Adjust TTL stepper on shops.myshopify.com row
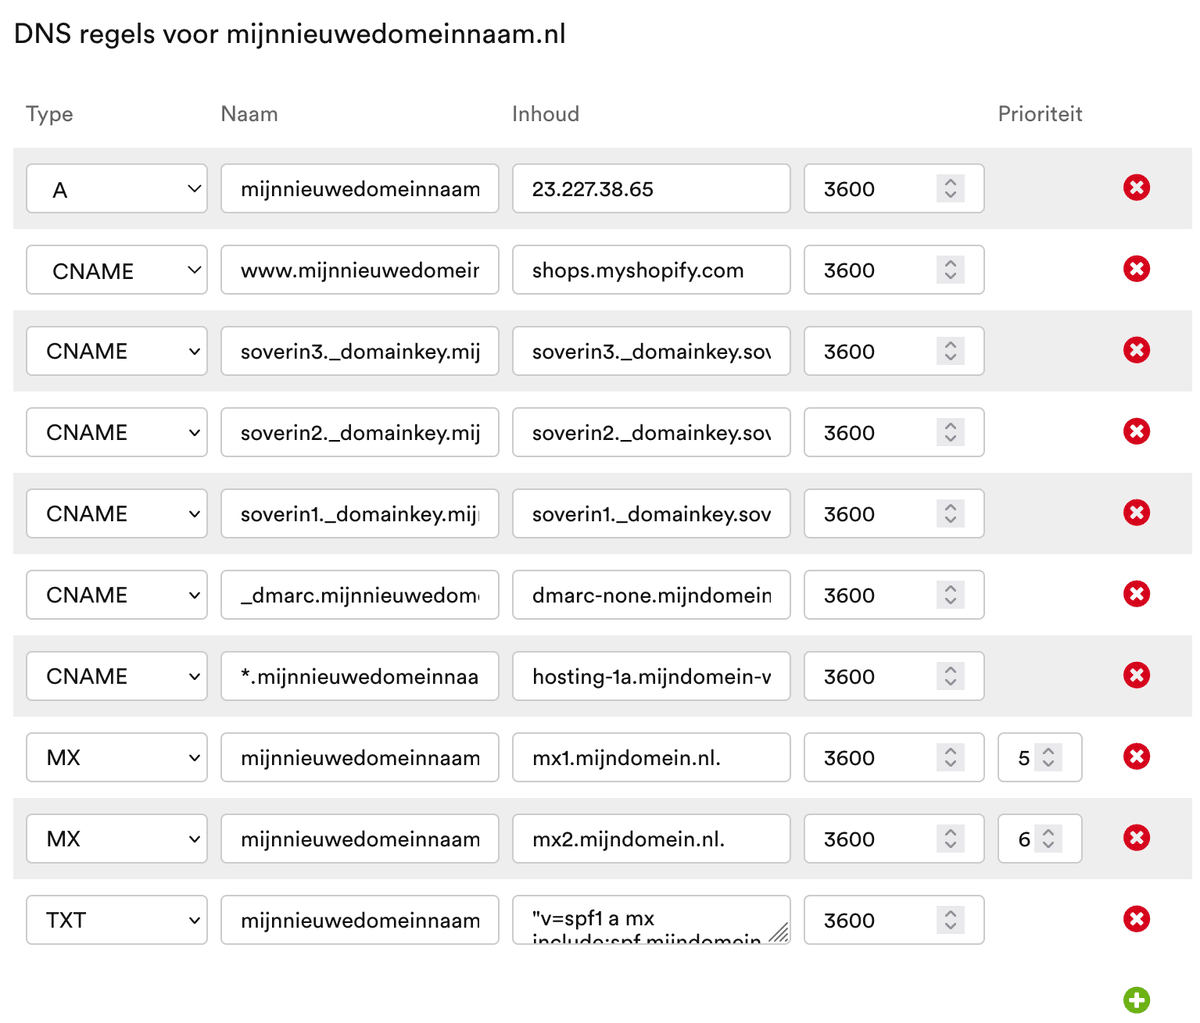This screenshot has width=1200, height=1023. (951, 270)
